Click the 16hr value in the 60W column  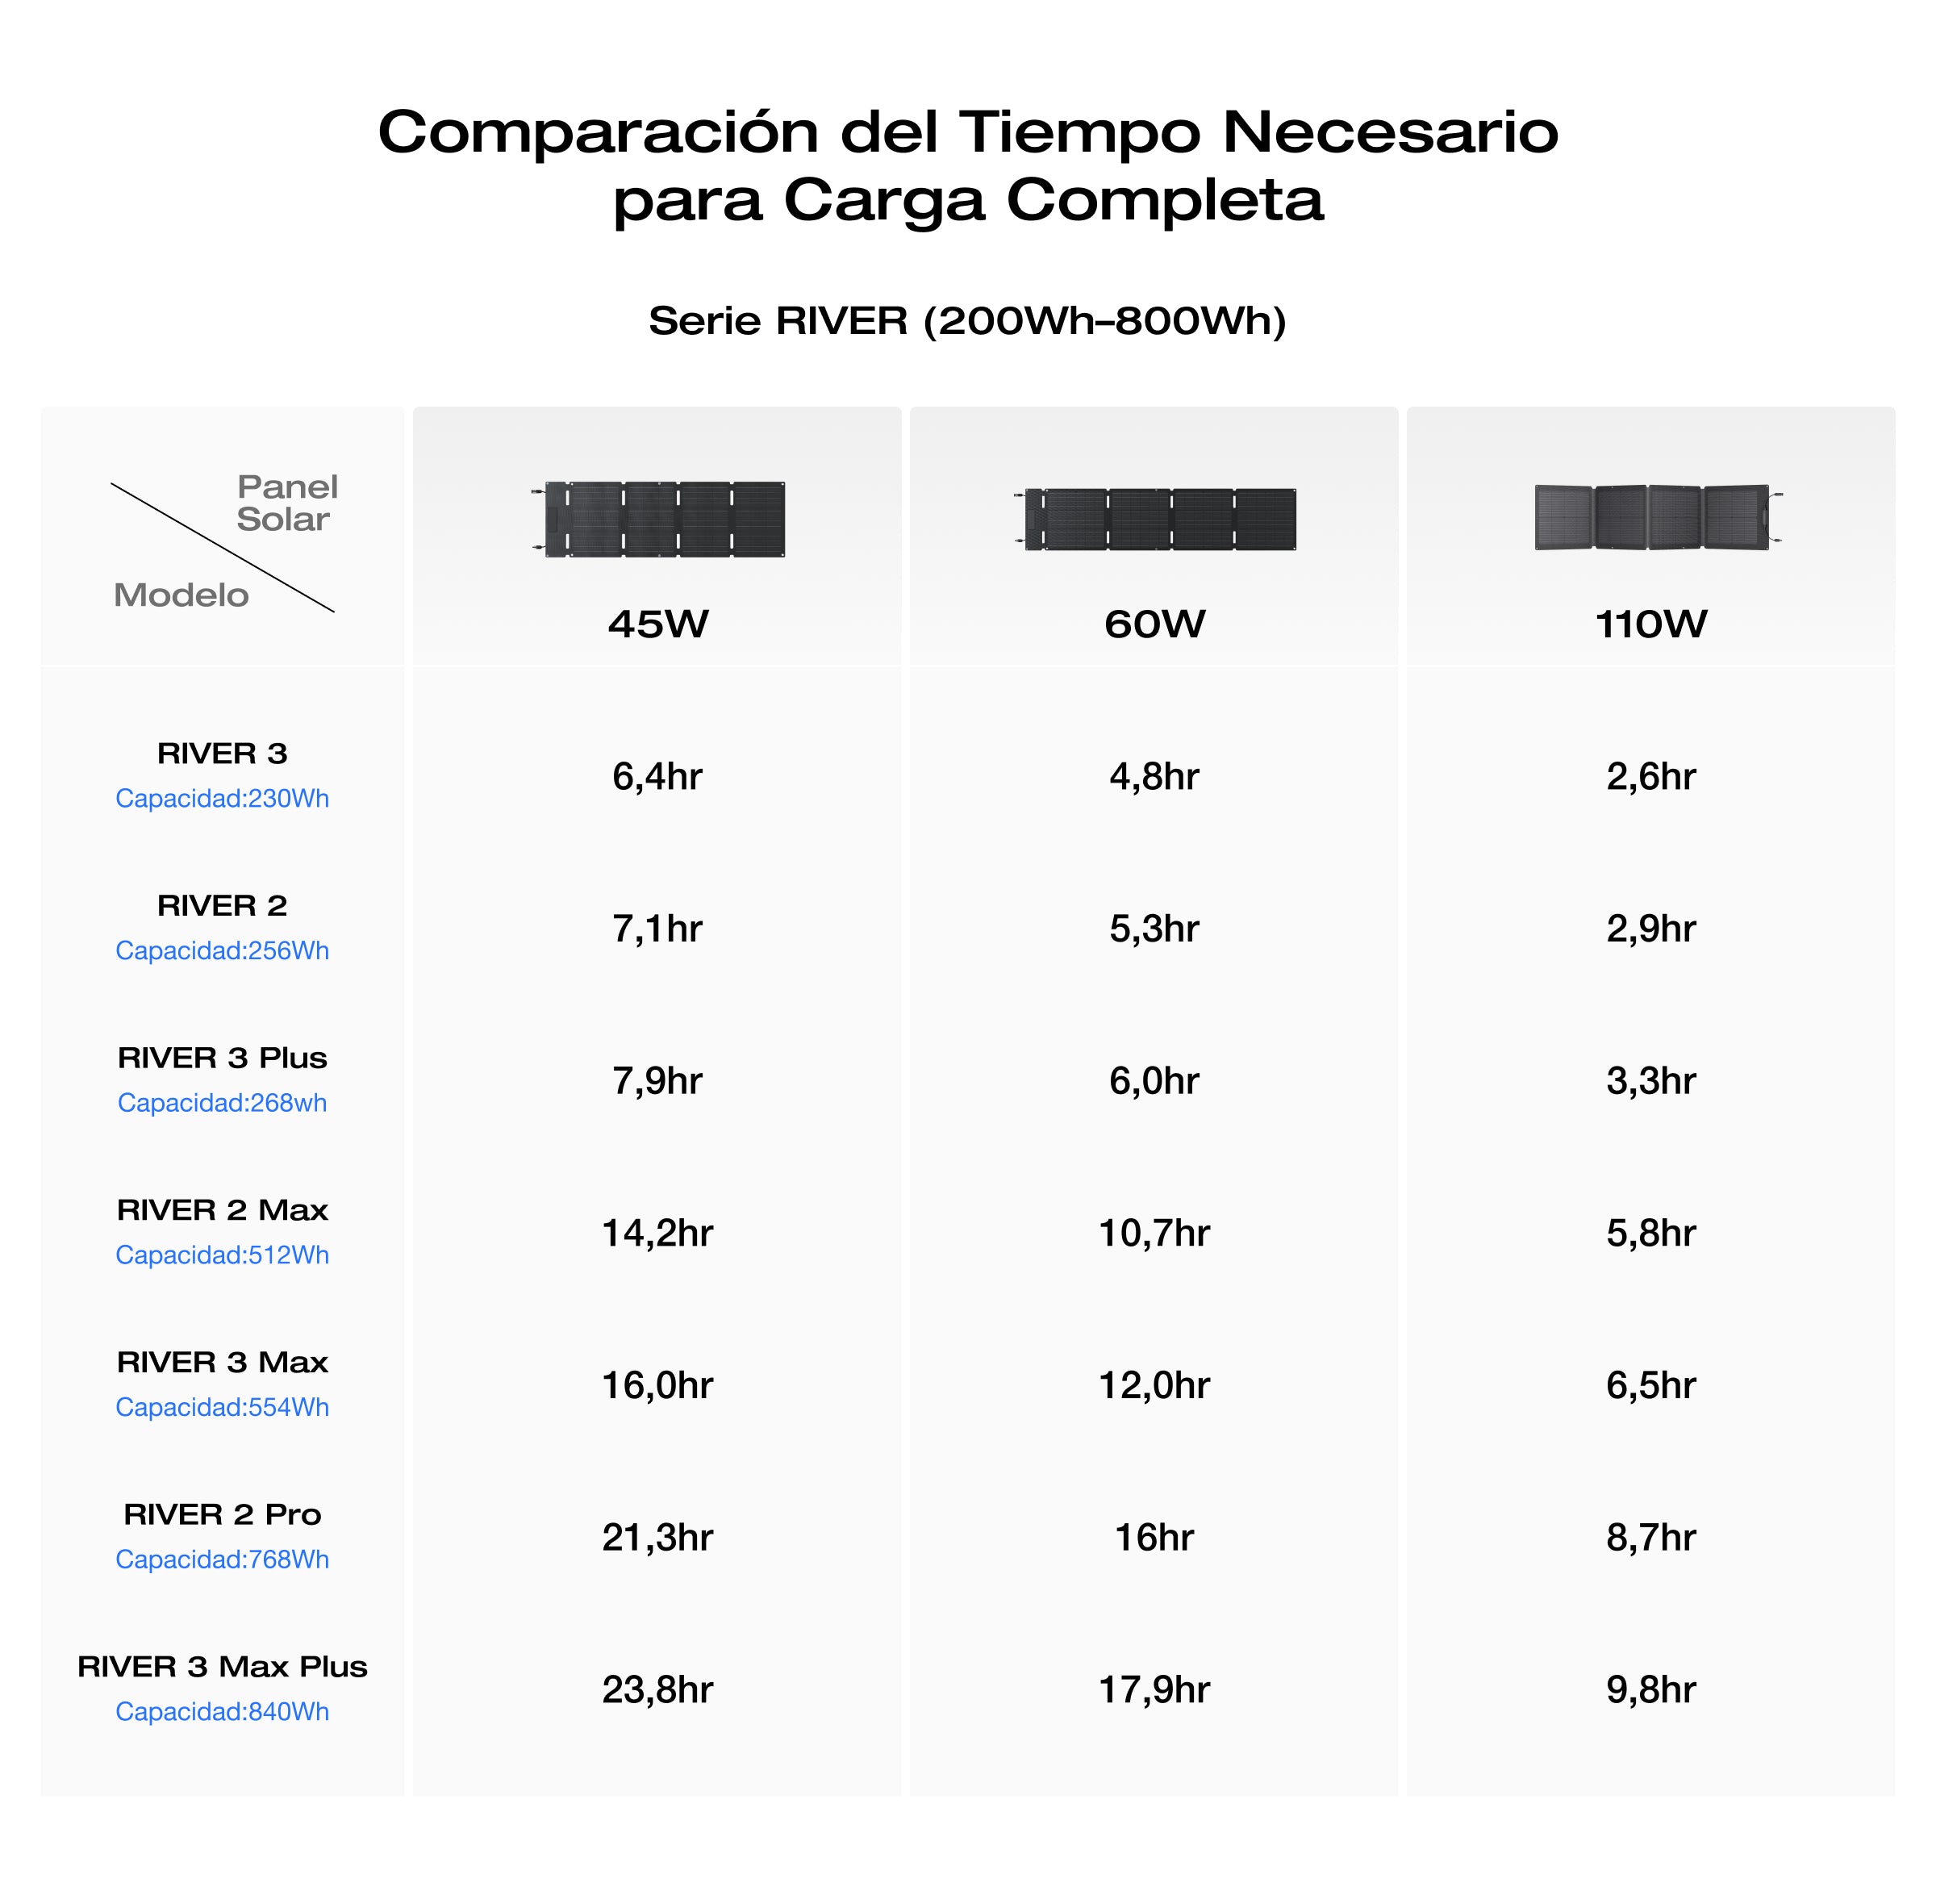pyautogui.click(x=1154, y=1537)
